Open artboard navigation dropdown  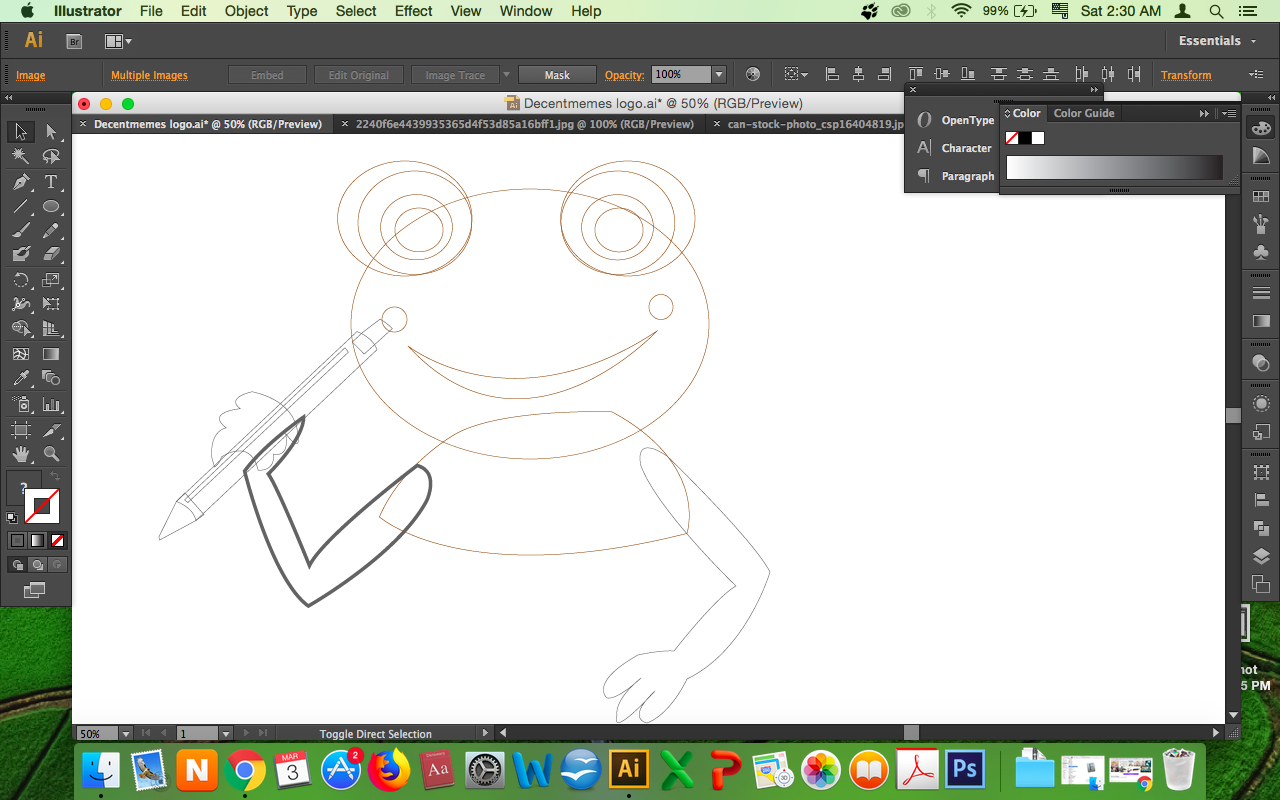[x=226, y=733]
